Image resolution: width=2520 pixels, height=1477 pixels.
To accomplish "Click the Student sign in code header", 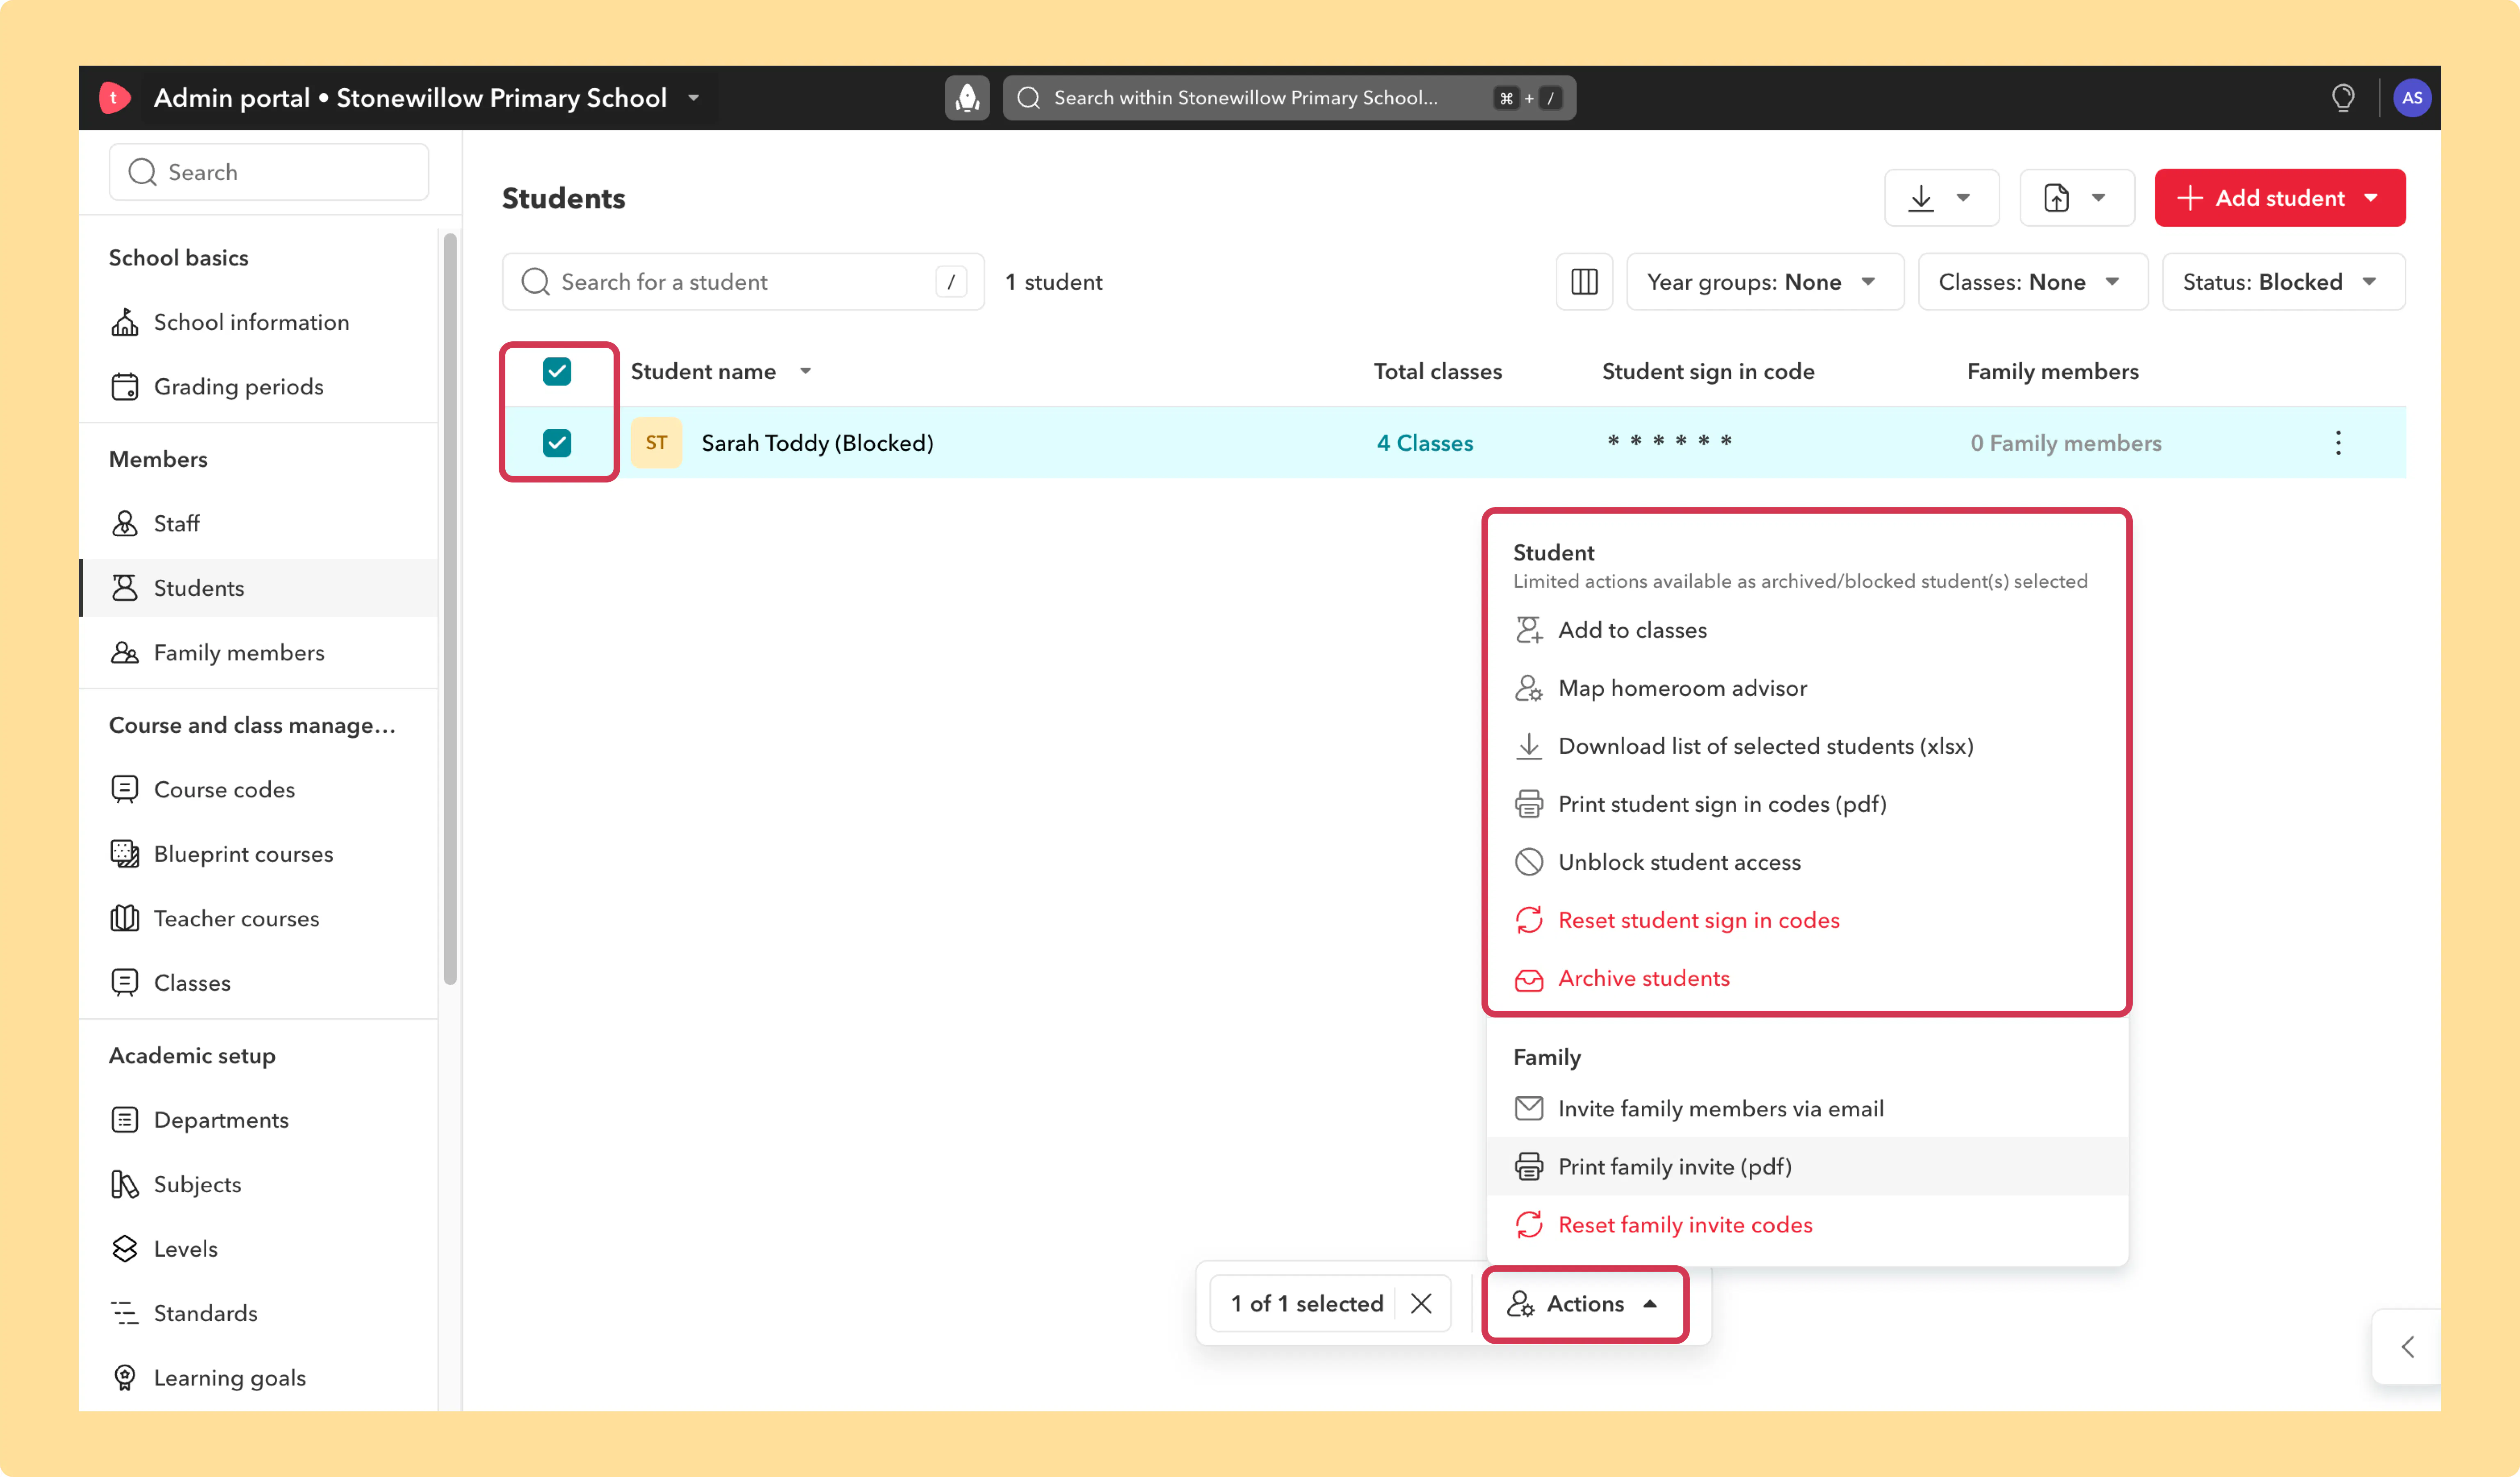I will point(1708,372).
